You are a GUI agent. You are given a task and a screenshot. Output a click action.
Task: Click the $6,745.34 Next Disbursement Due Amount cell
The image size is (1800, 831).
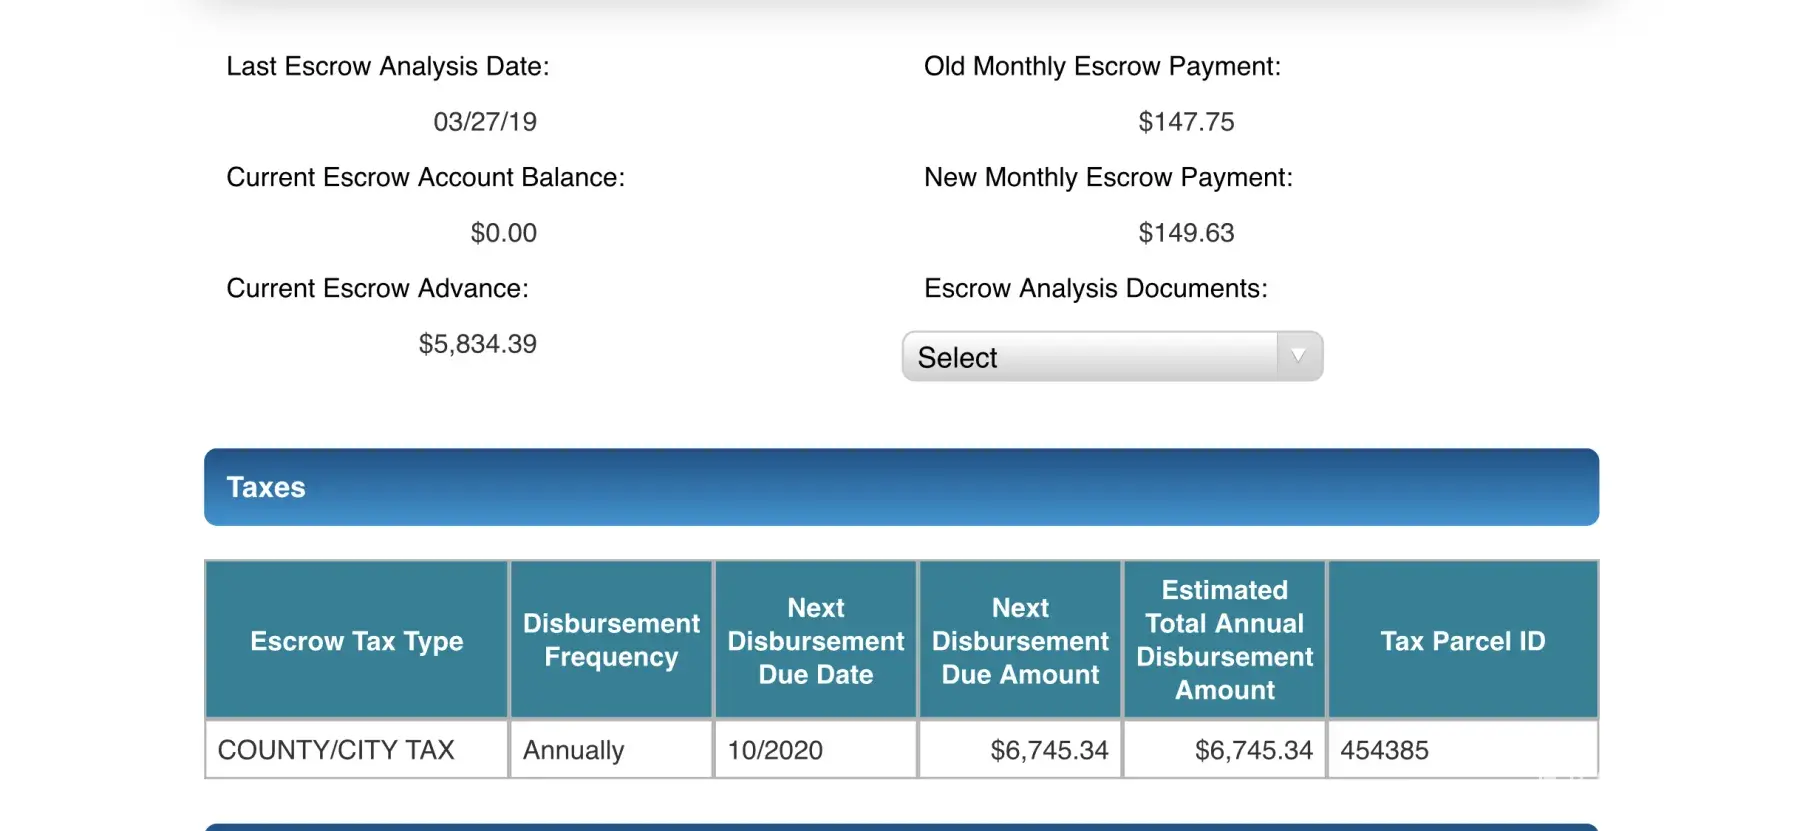tap(1049, 750)
